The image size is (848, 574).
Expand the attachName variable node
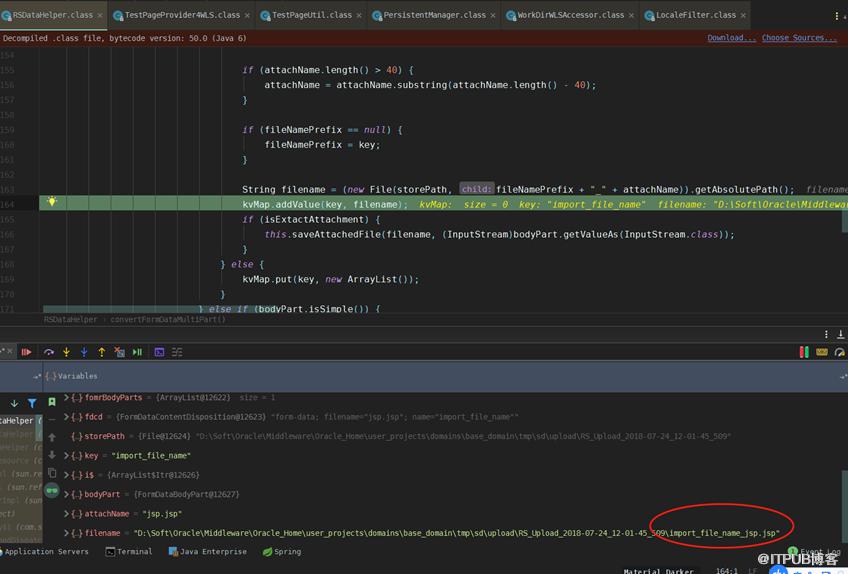[x=66, y=513]
